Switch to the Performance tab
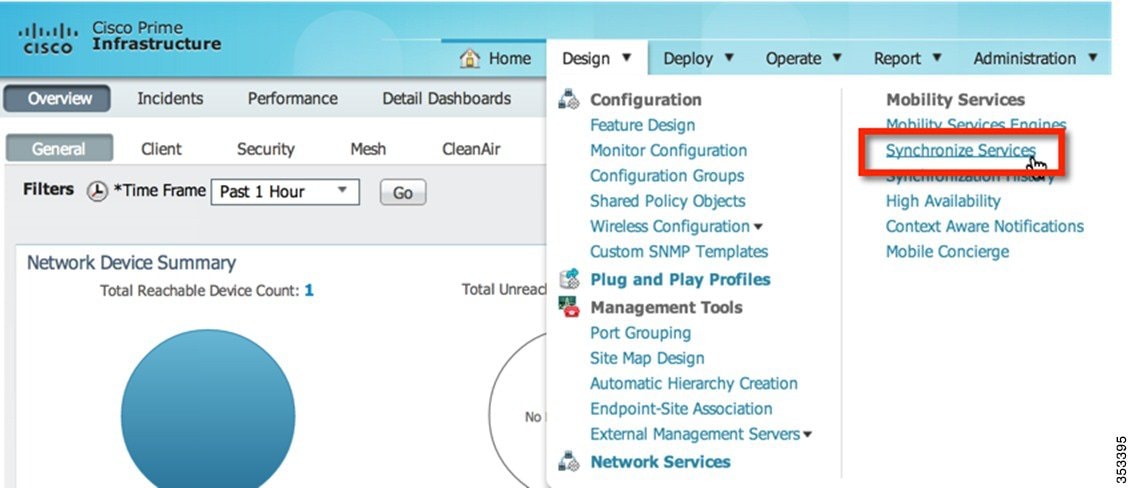Viewport: 1129px width, 488px height. coord(292,99)
